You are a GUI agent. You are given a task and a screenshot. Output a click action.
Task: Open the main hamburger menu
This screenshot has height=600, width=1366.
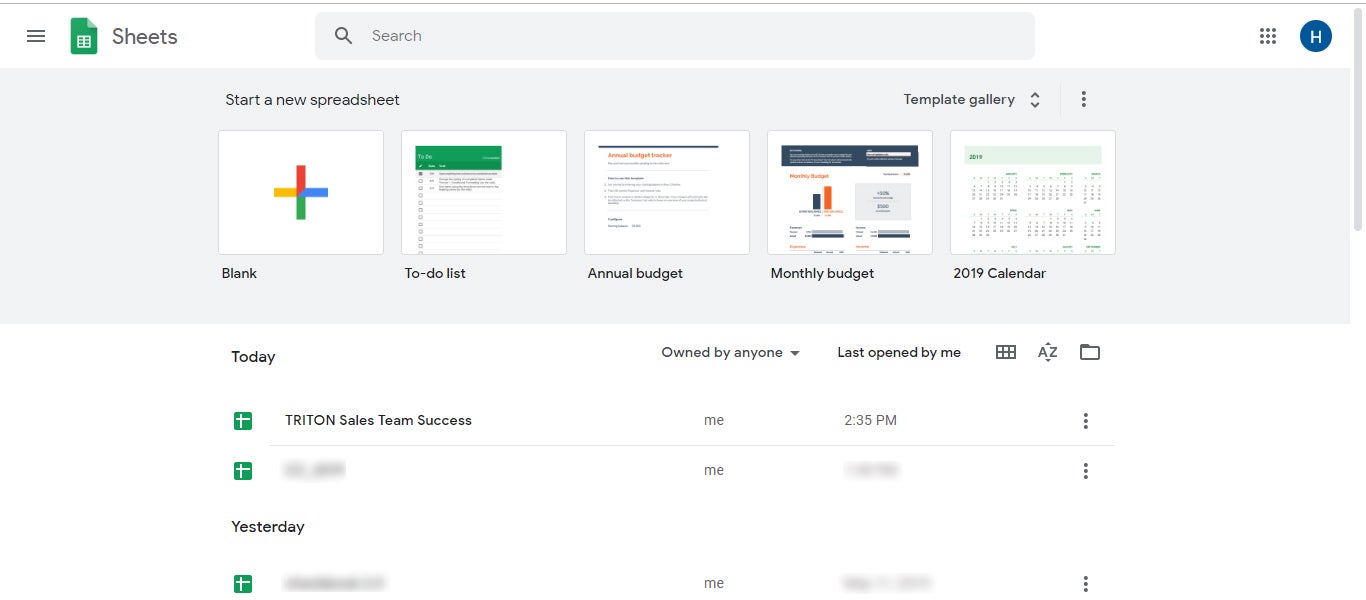click(x=36, y=36)
